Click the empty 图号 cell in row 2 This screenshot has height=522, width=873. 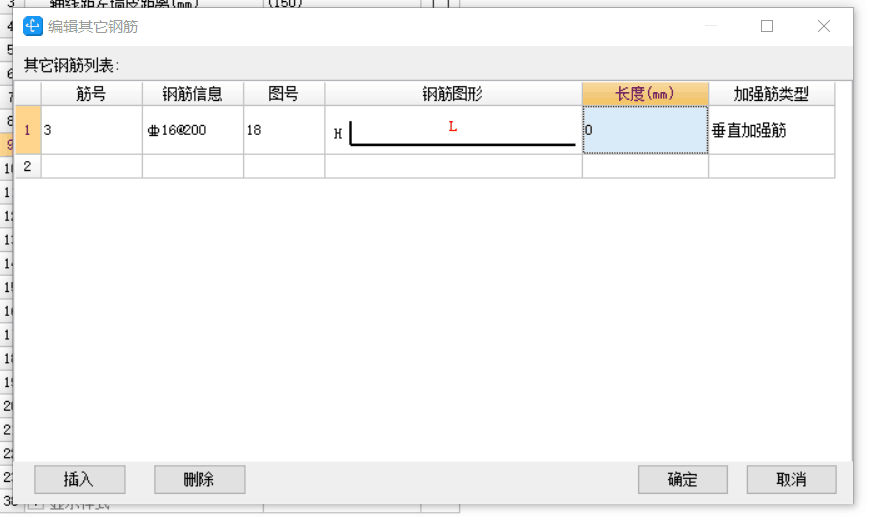pyautogui.click(x=284, y=166)
